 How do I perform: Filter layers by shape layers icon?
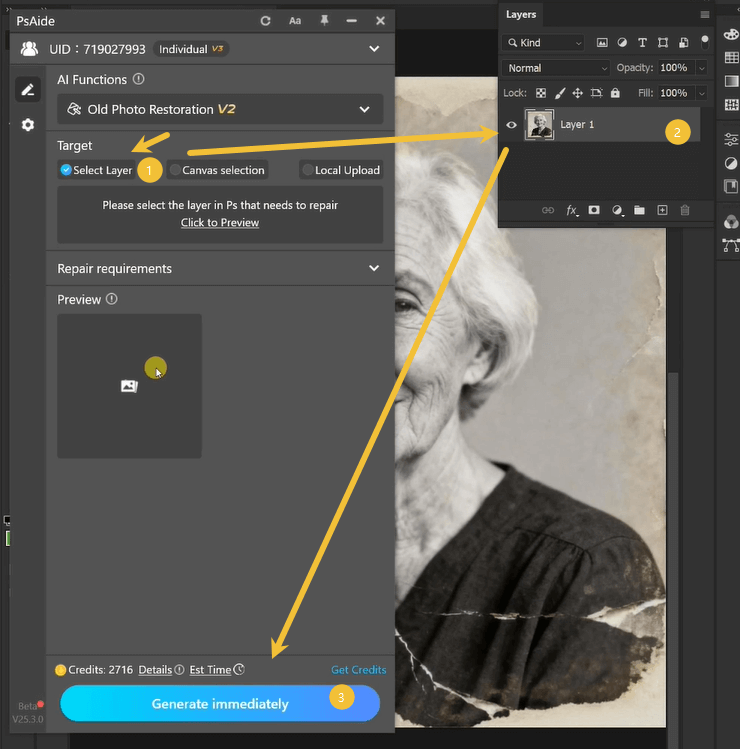[x=663, y=43]
